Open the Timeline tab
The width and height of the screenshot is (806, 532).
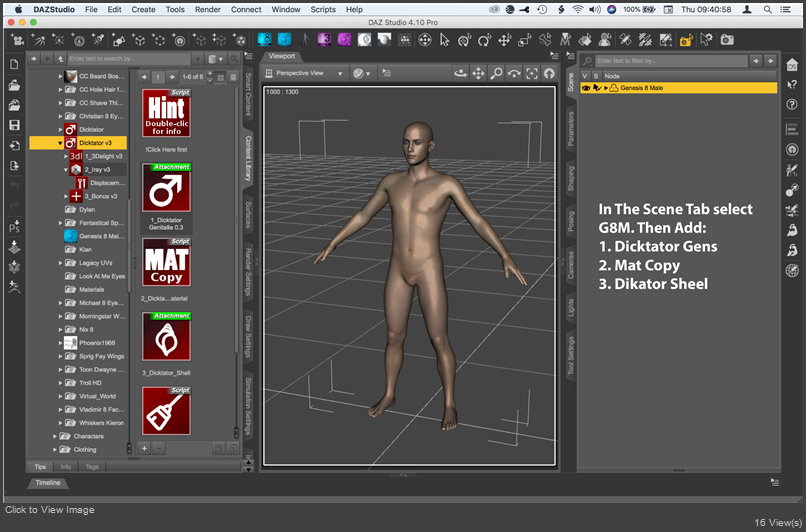[x=48, y=483]
